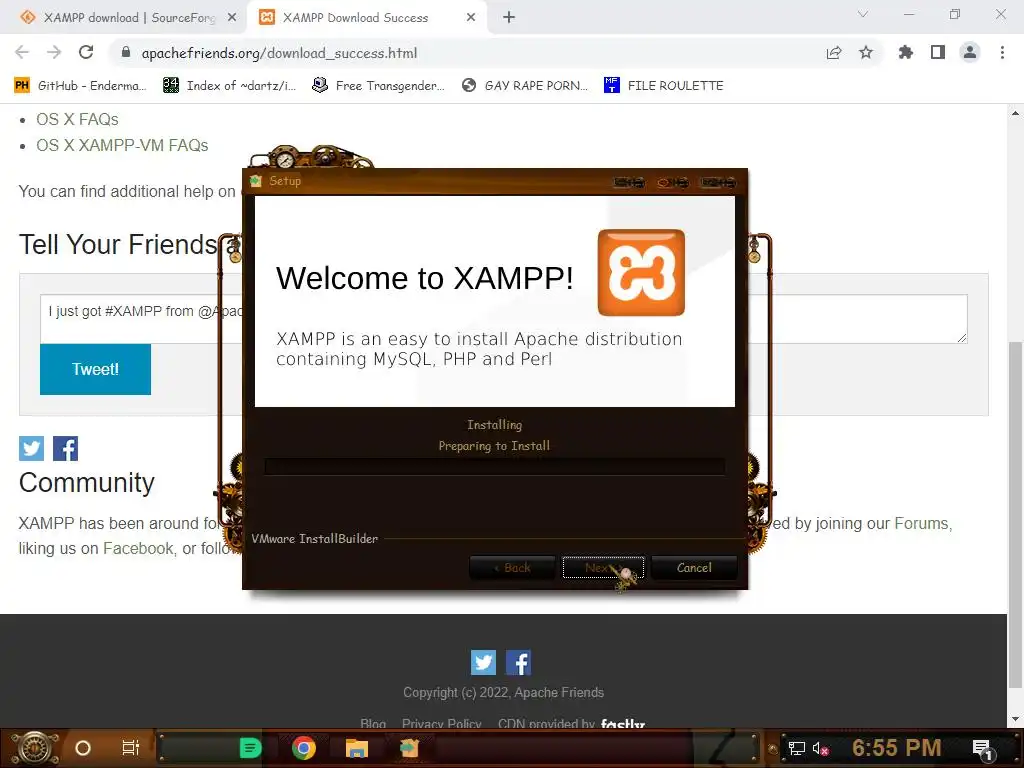Click the blue Tweet! button
Viewport: 1024px width, 768px height.
tap(95, 369)
